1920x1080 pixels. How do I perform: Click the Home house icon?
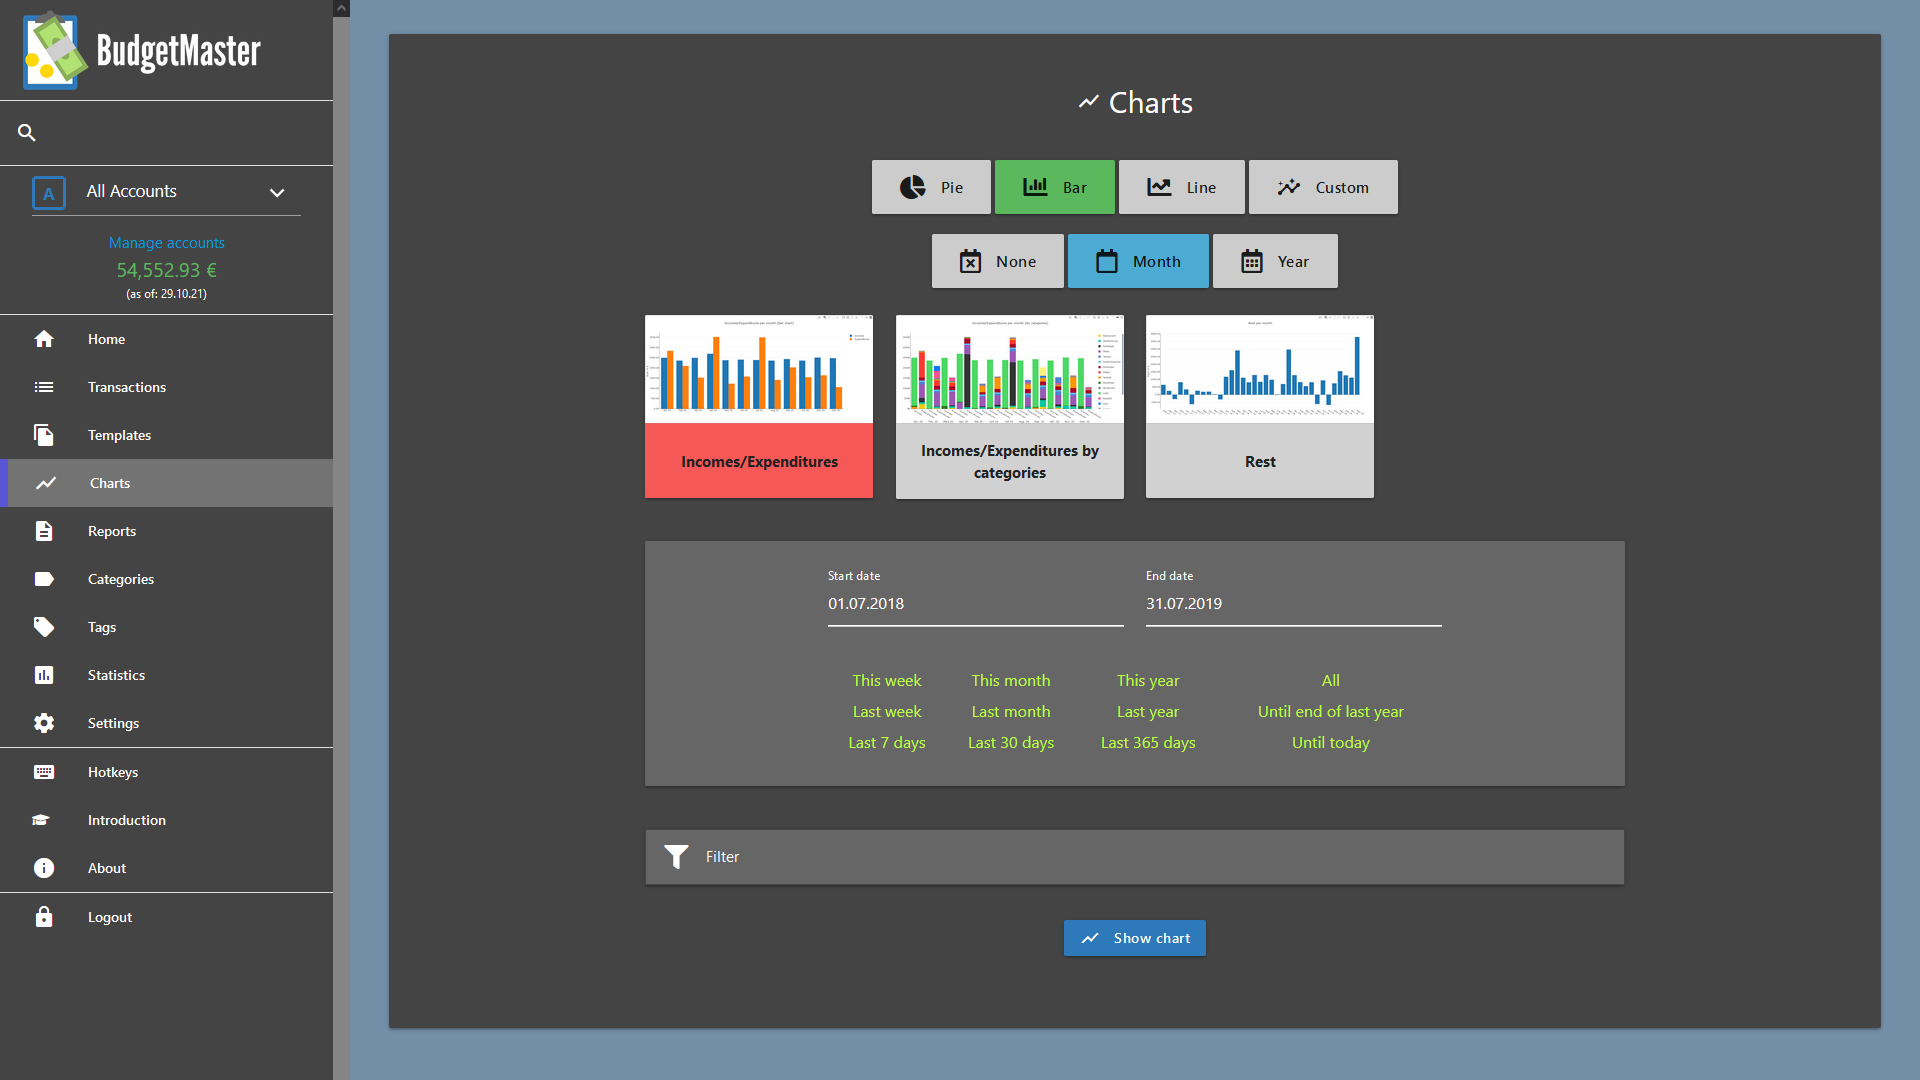click(x=44, y=339)
